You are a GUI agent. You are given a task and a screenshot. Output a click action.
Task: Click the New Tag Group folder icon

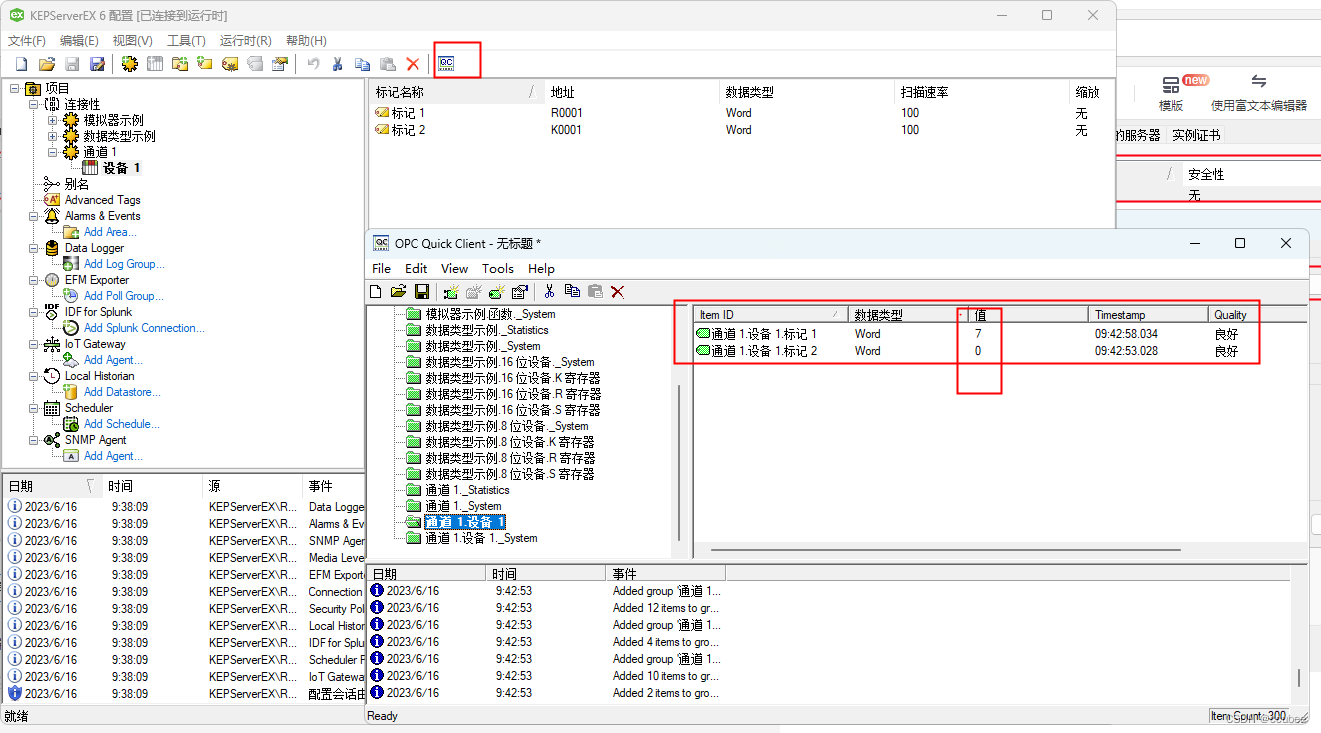tap(180, 64)
